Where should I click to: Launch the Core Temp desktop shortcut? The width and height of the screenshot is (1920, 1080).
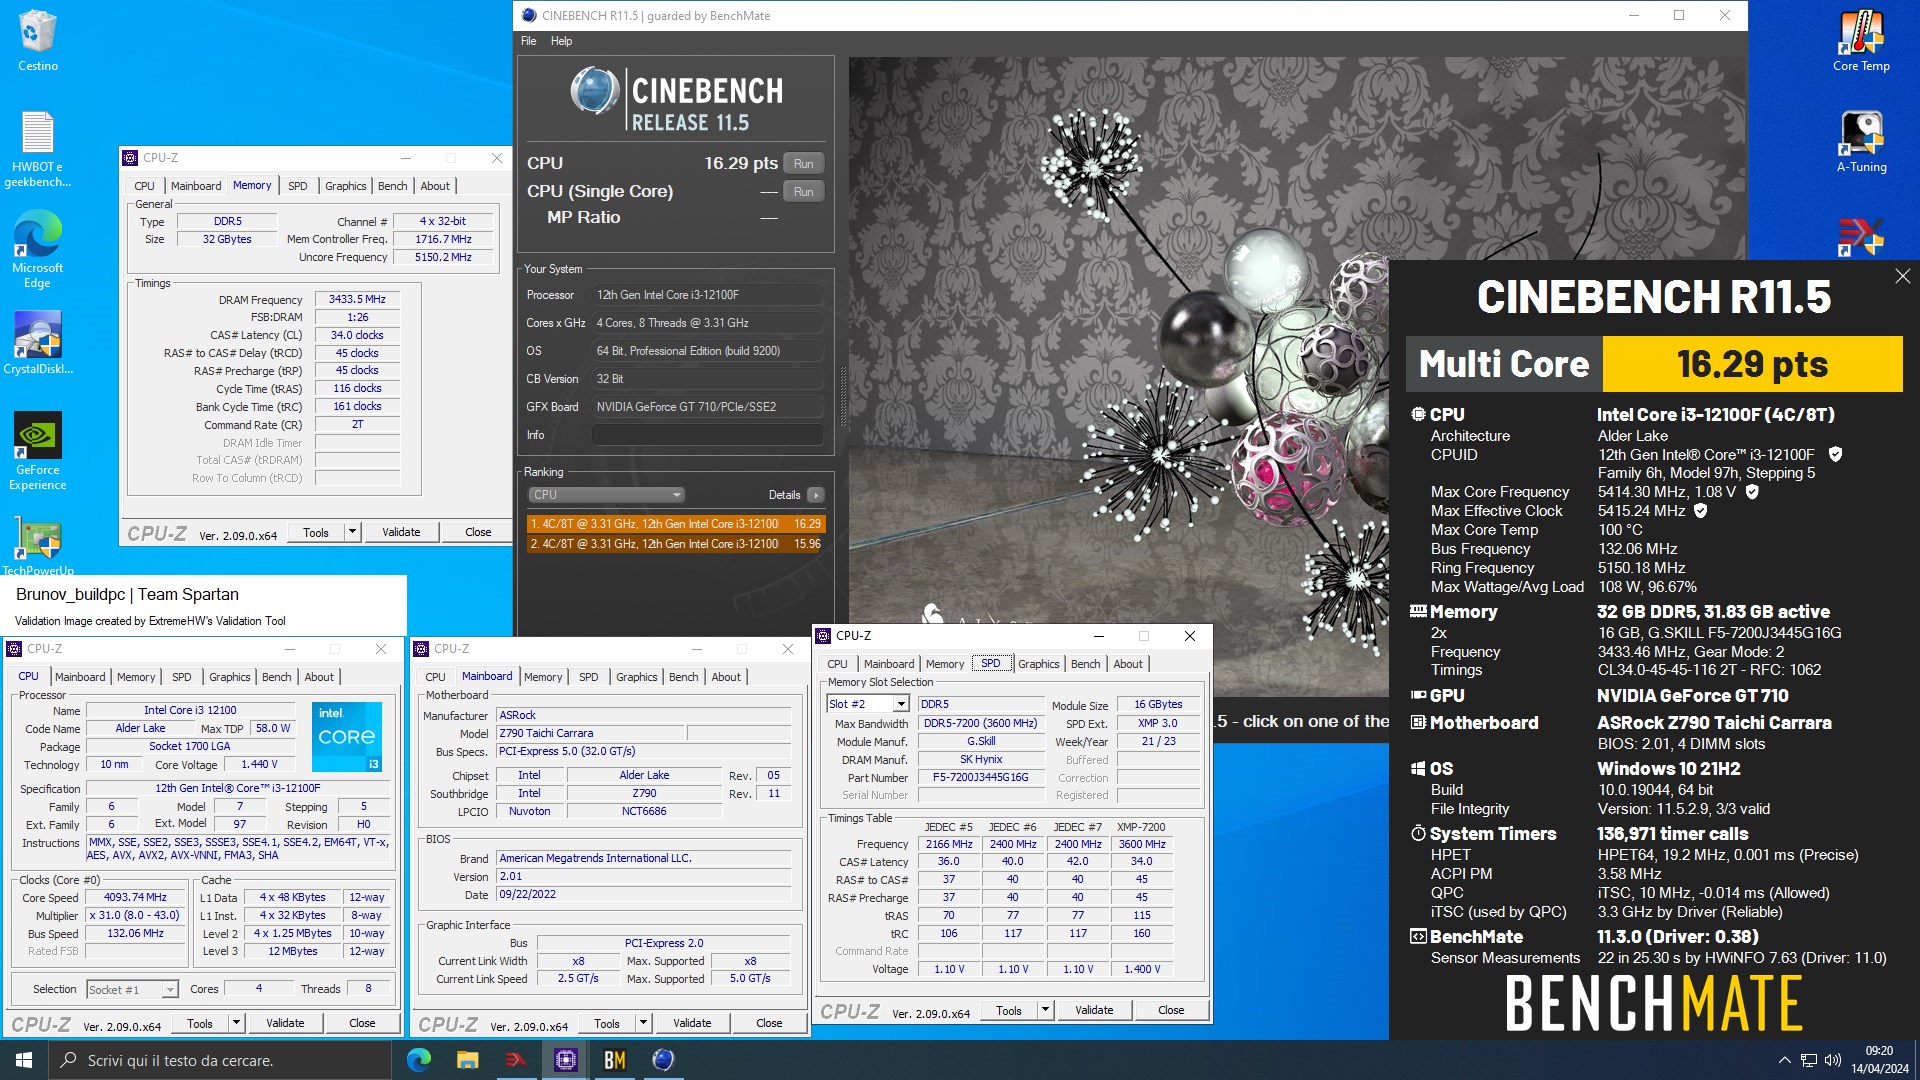[1861, 40]
